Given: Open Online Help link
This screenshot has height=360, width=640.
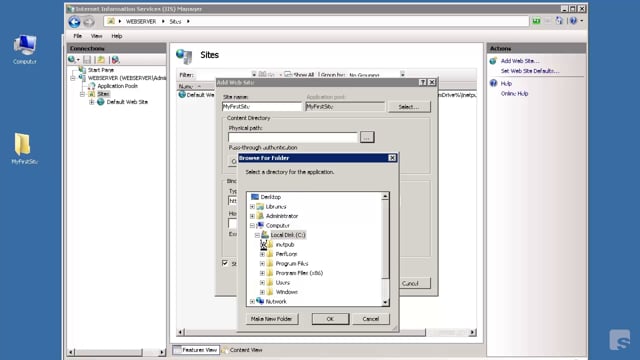Looking at the screenshot, I should [514, 93].
